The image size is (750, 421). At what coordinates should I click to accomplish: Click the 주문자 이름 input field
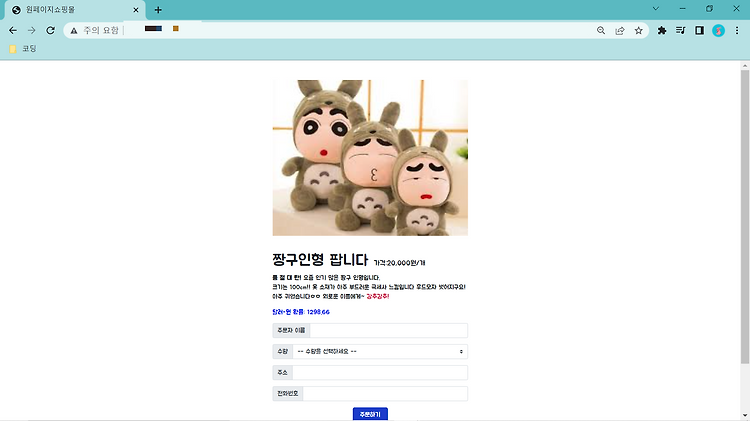point(388,330)
